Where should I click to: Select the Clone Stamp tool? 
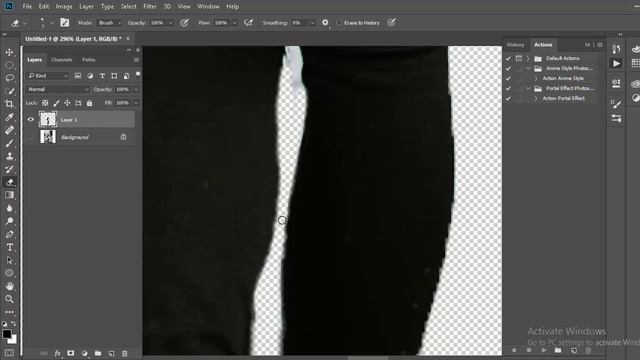[x=9, y=156]
